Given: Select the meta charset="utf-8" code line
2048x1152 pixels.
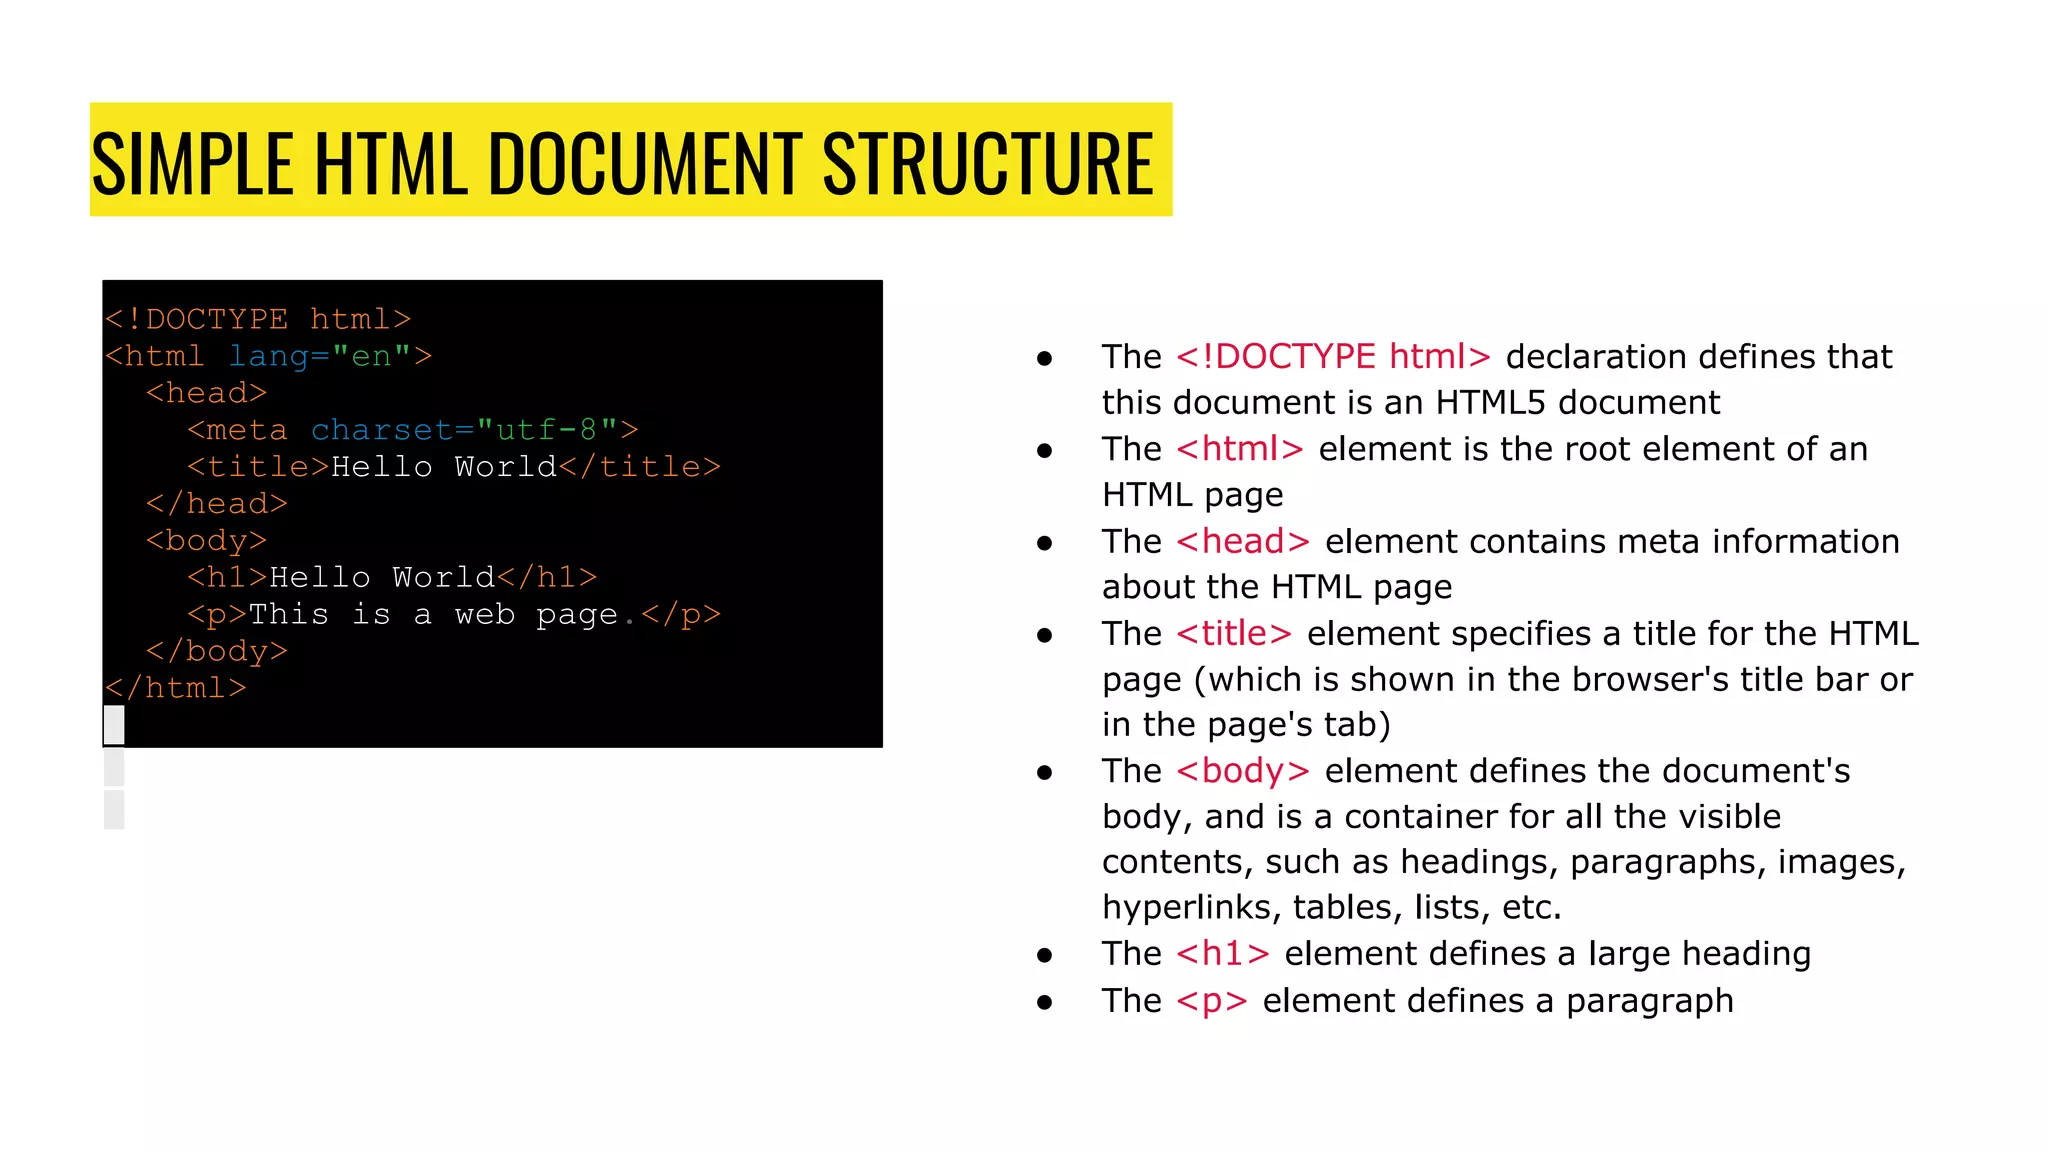Looking at the screenshot, I should pos(412,430).
